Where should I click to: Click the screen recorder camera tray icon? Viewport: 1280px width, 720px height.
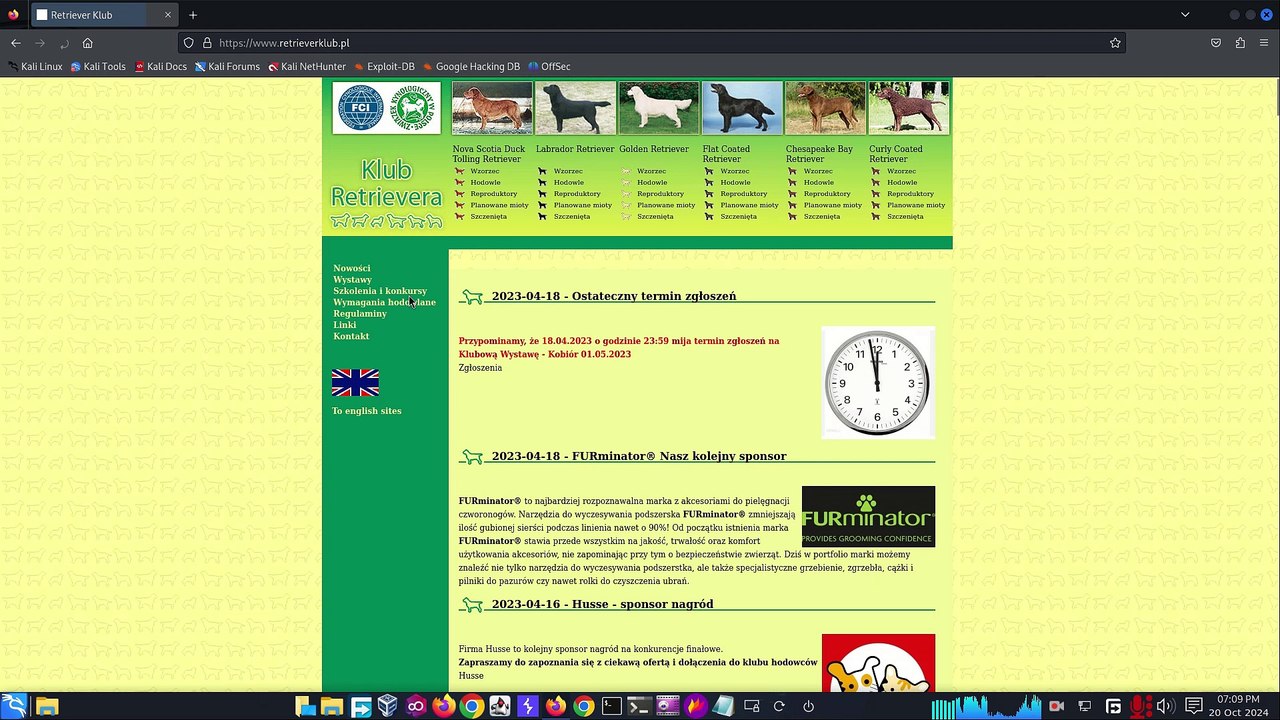(1056, 706)
